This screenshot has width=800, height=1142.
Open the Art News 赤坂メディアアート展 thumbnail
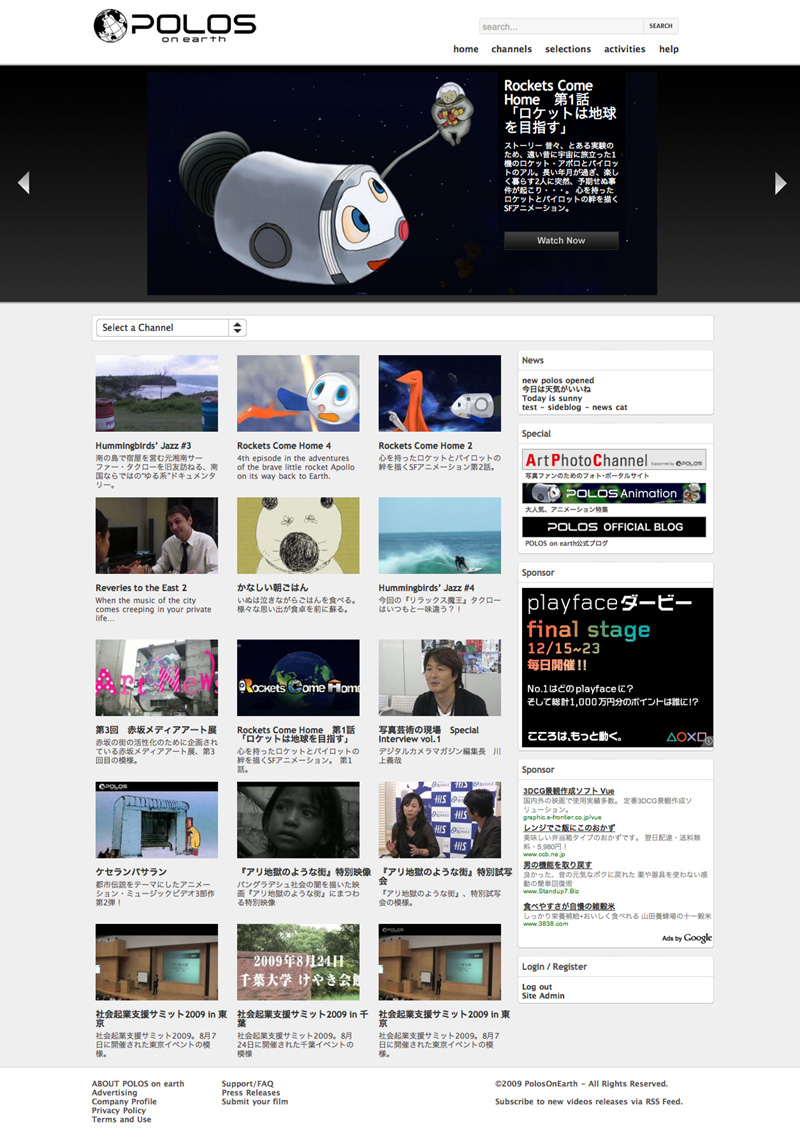(157, 677)
